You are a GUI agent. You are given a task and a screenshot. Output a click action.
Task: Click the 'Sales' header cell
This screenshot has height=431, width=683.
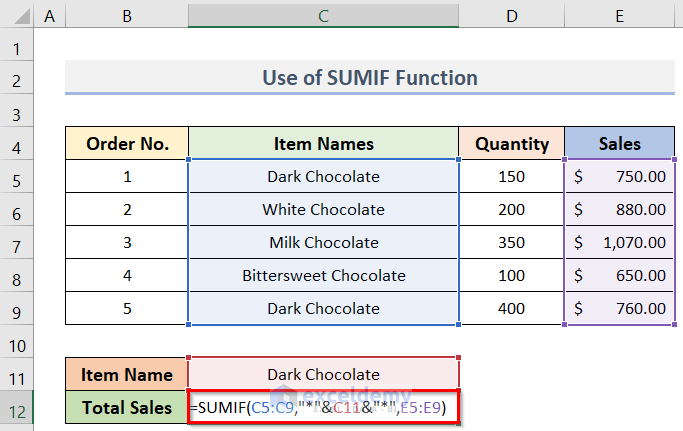[620, 143]
